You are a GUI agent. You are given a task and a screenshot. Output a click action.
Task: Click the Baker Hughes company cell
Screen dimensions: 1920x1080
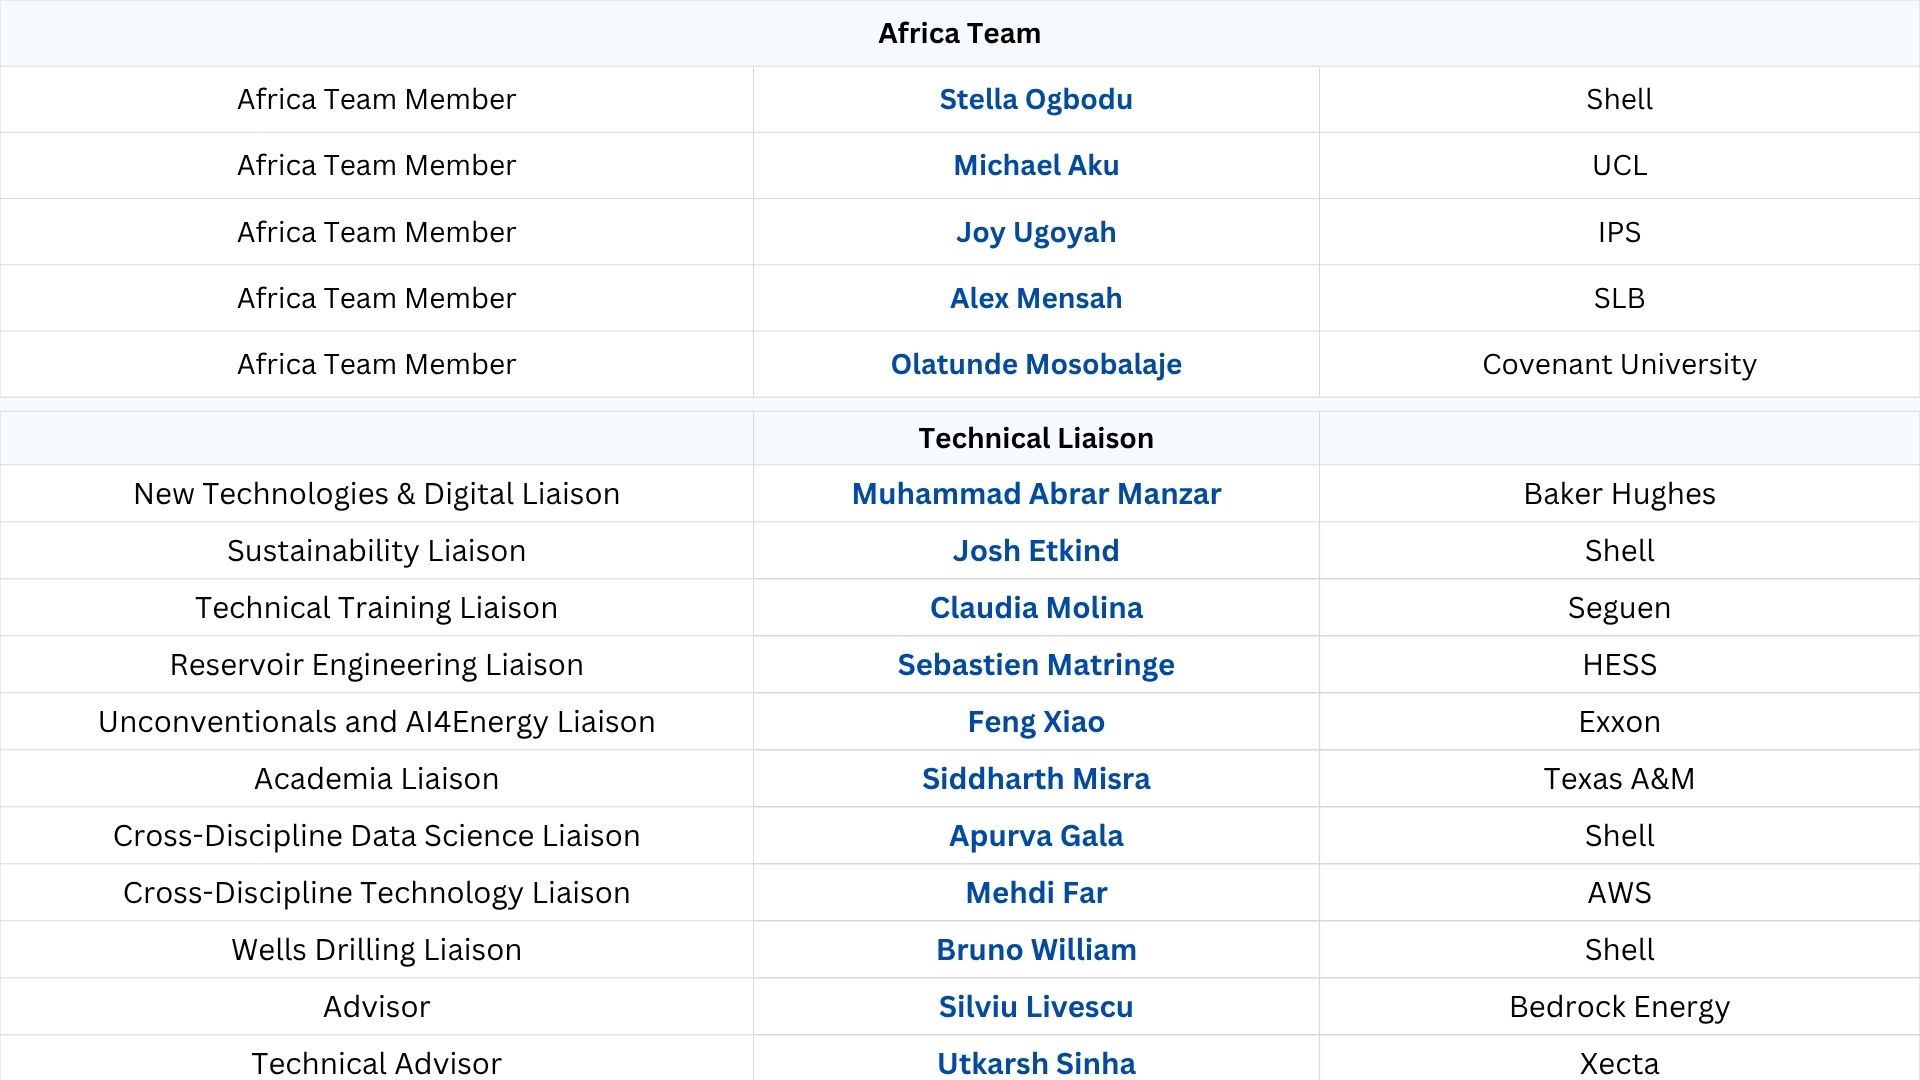pos(1618,494)
